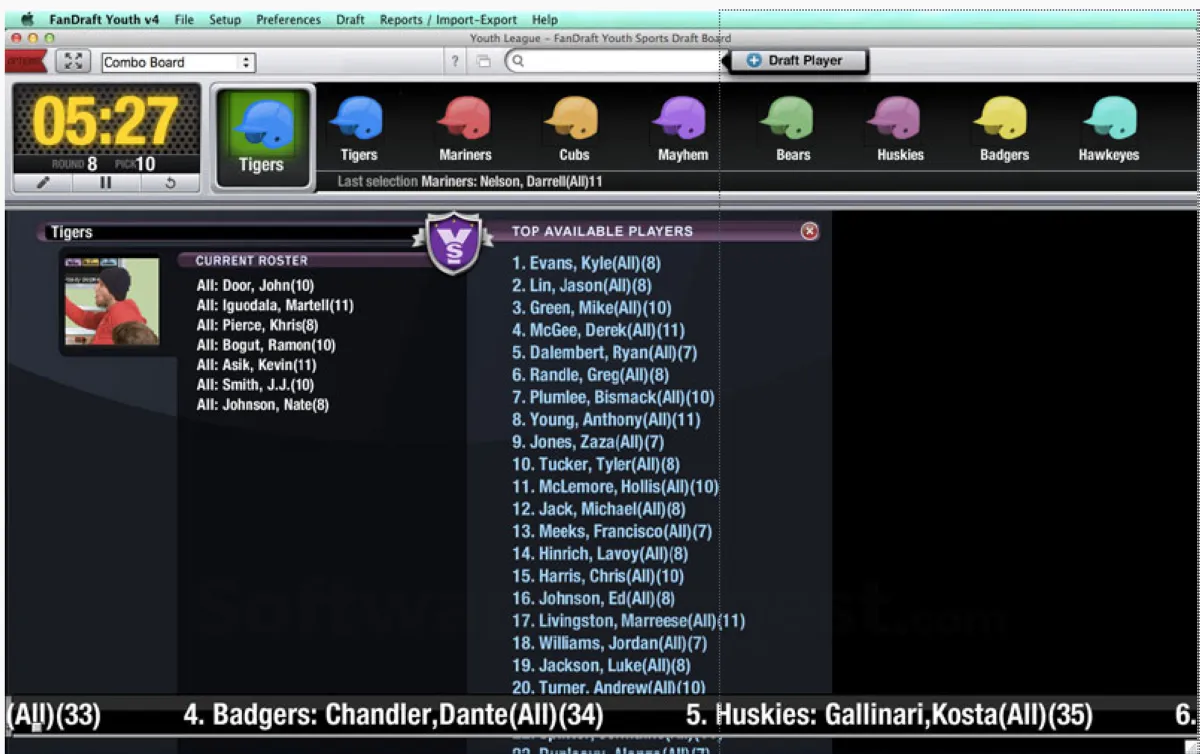Click roster entry Pierce, Khris

(257, 325)
